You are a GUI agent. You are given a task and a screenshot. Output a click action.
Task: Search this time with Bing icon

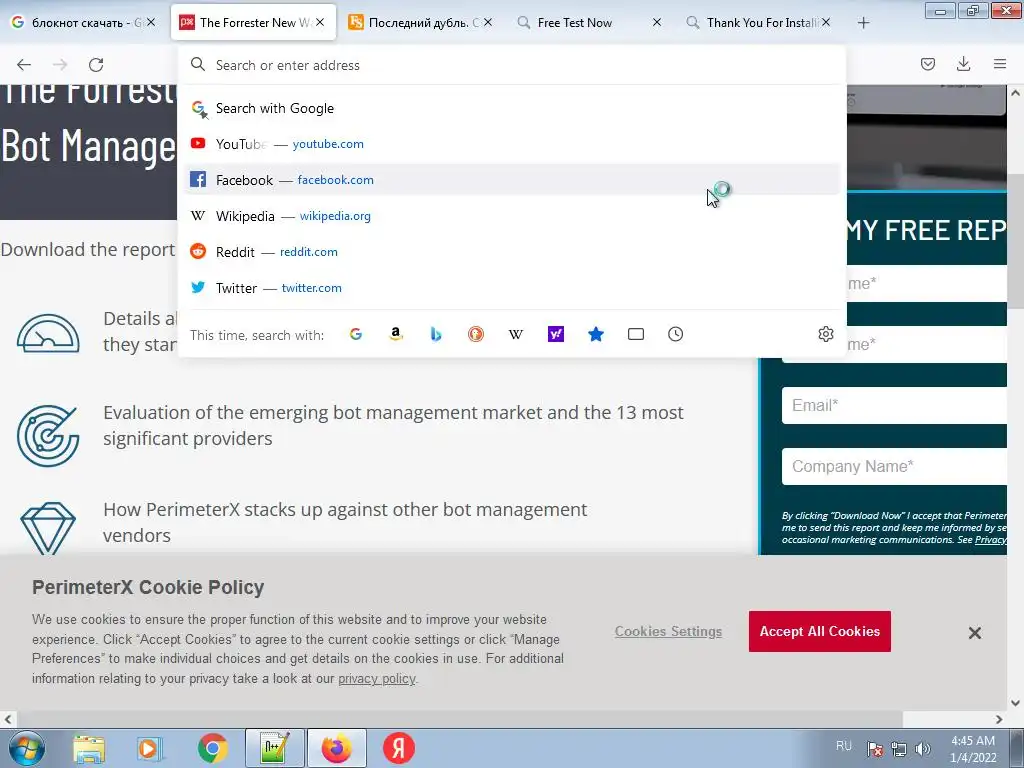(x=436, y=334)
